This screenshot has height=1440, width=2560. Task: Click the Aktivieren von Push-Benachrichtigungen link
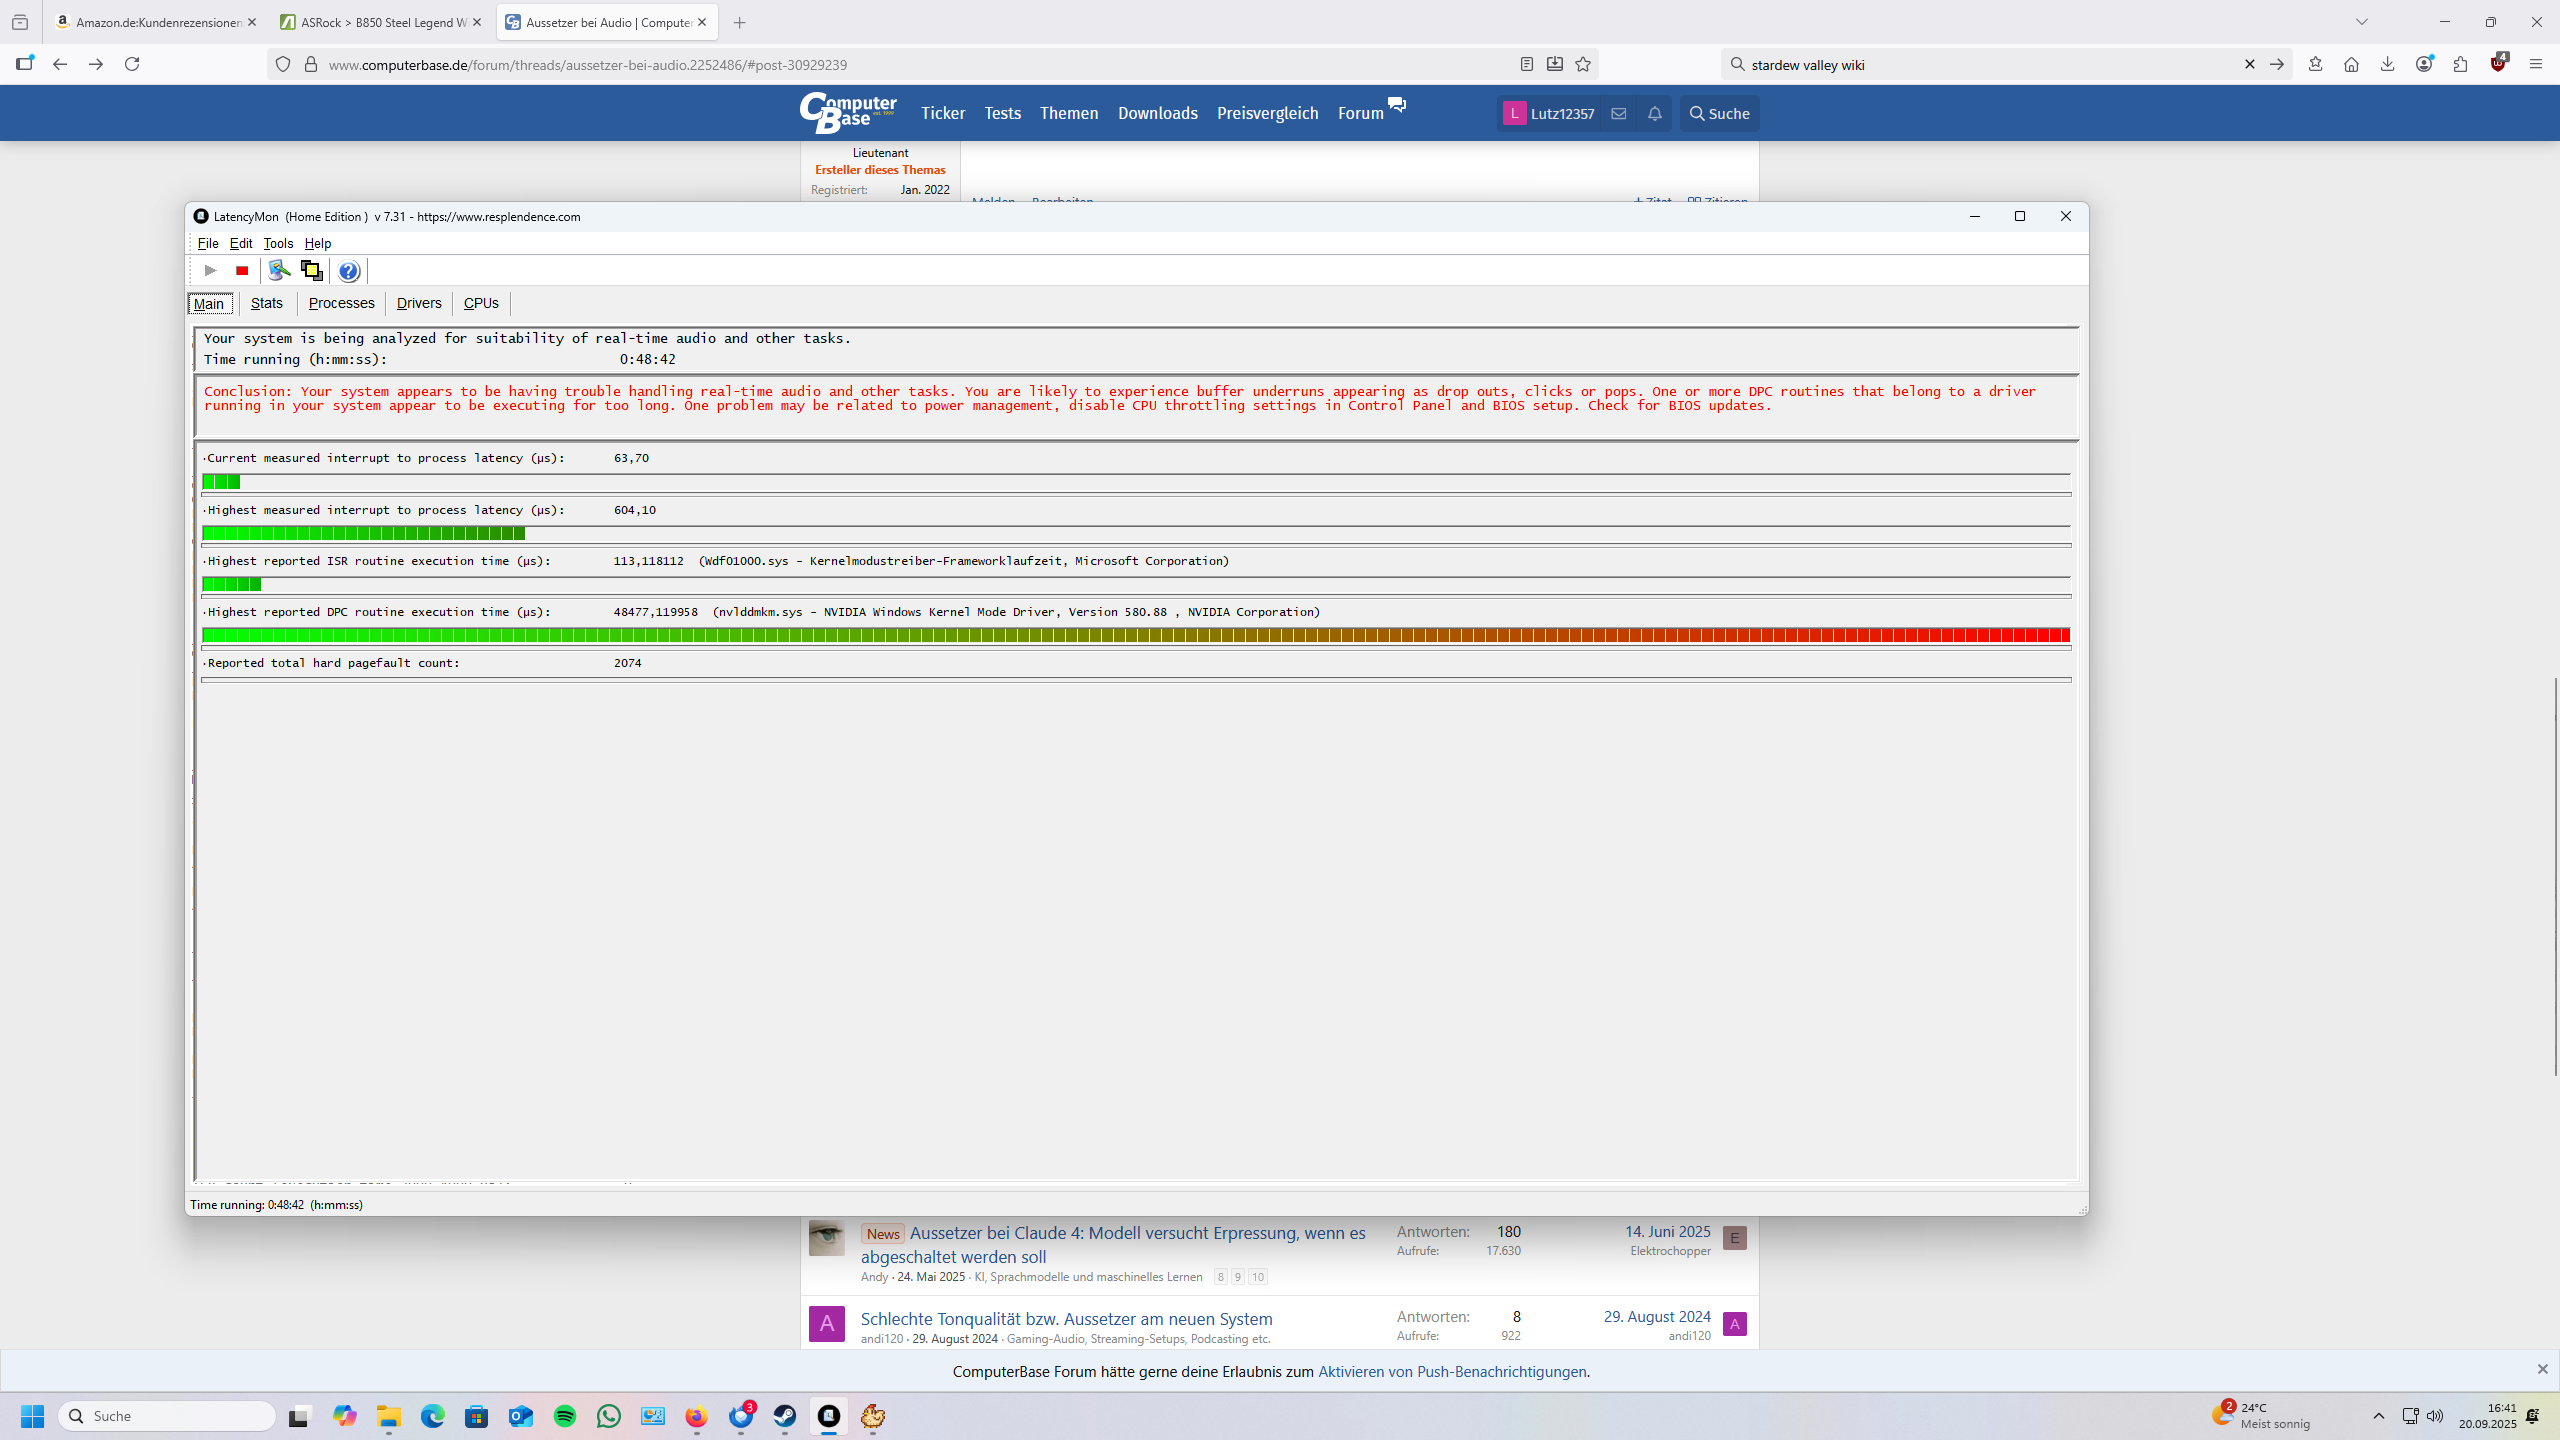tap(1452, 1372)
